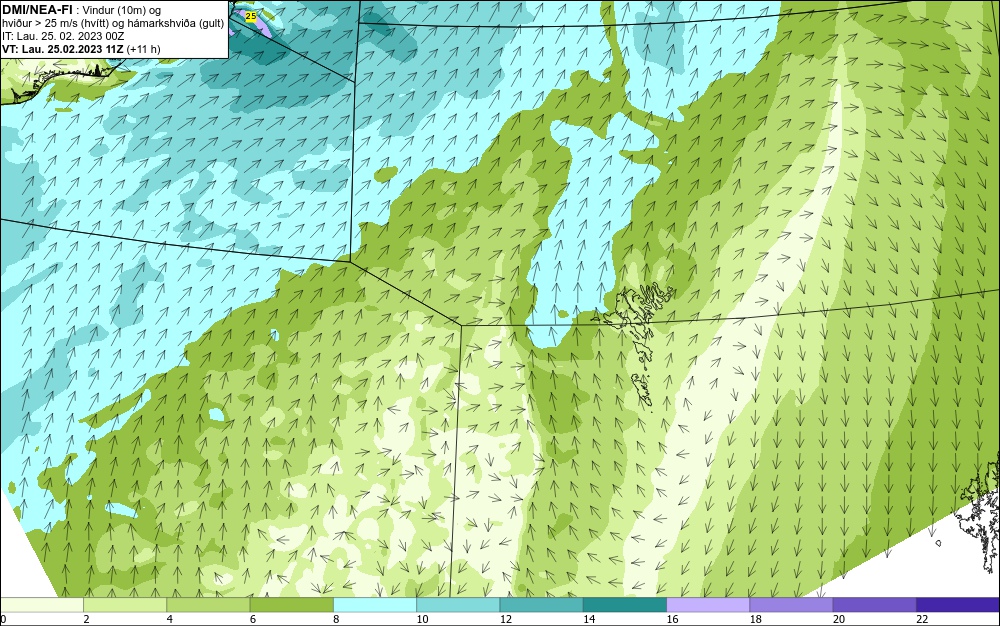Click the "6" tick label on the color scale

pyautogui.click(x=253, y=619)
